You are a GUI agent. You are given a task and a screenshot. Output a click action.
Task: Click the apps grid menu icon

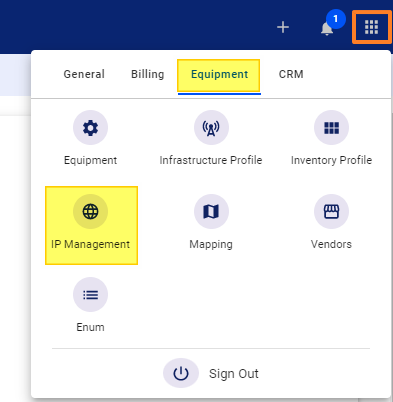coord(371,27)
